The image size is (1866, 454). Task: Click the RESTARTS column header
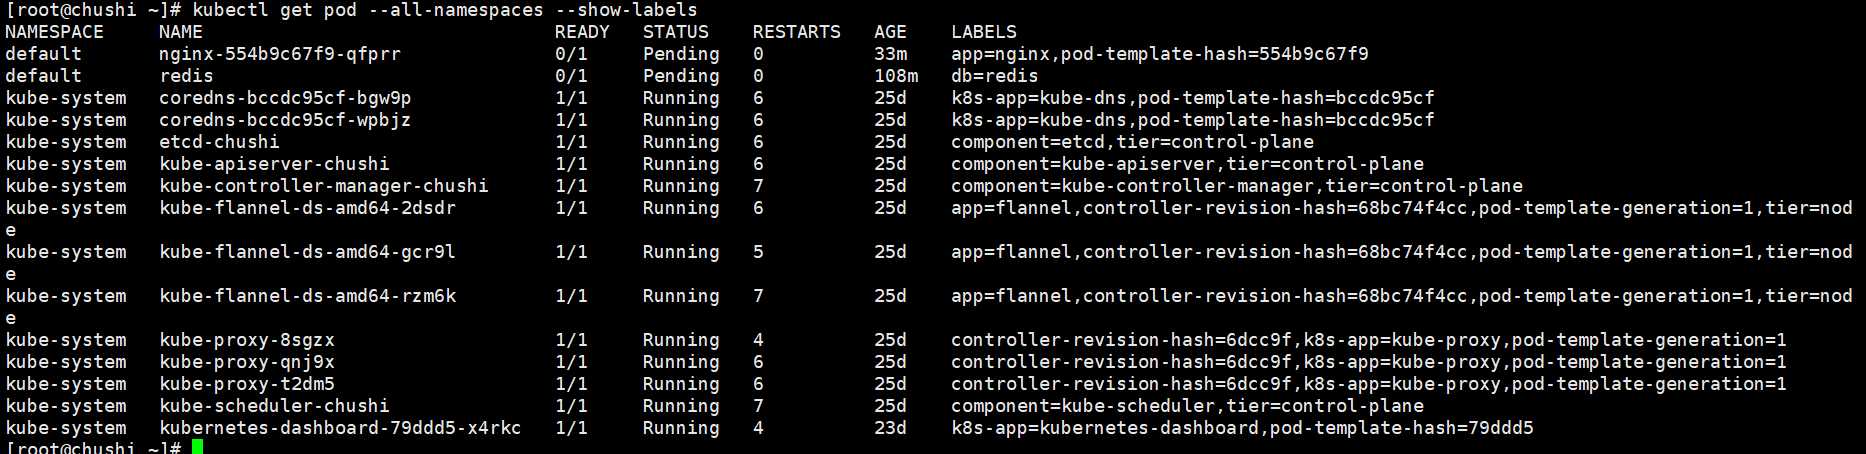pos(796,32)
